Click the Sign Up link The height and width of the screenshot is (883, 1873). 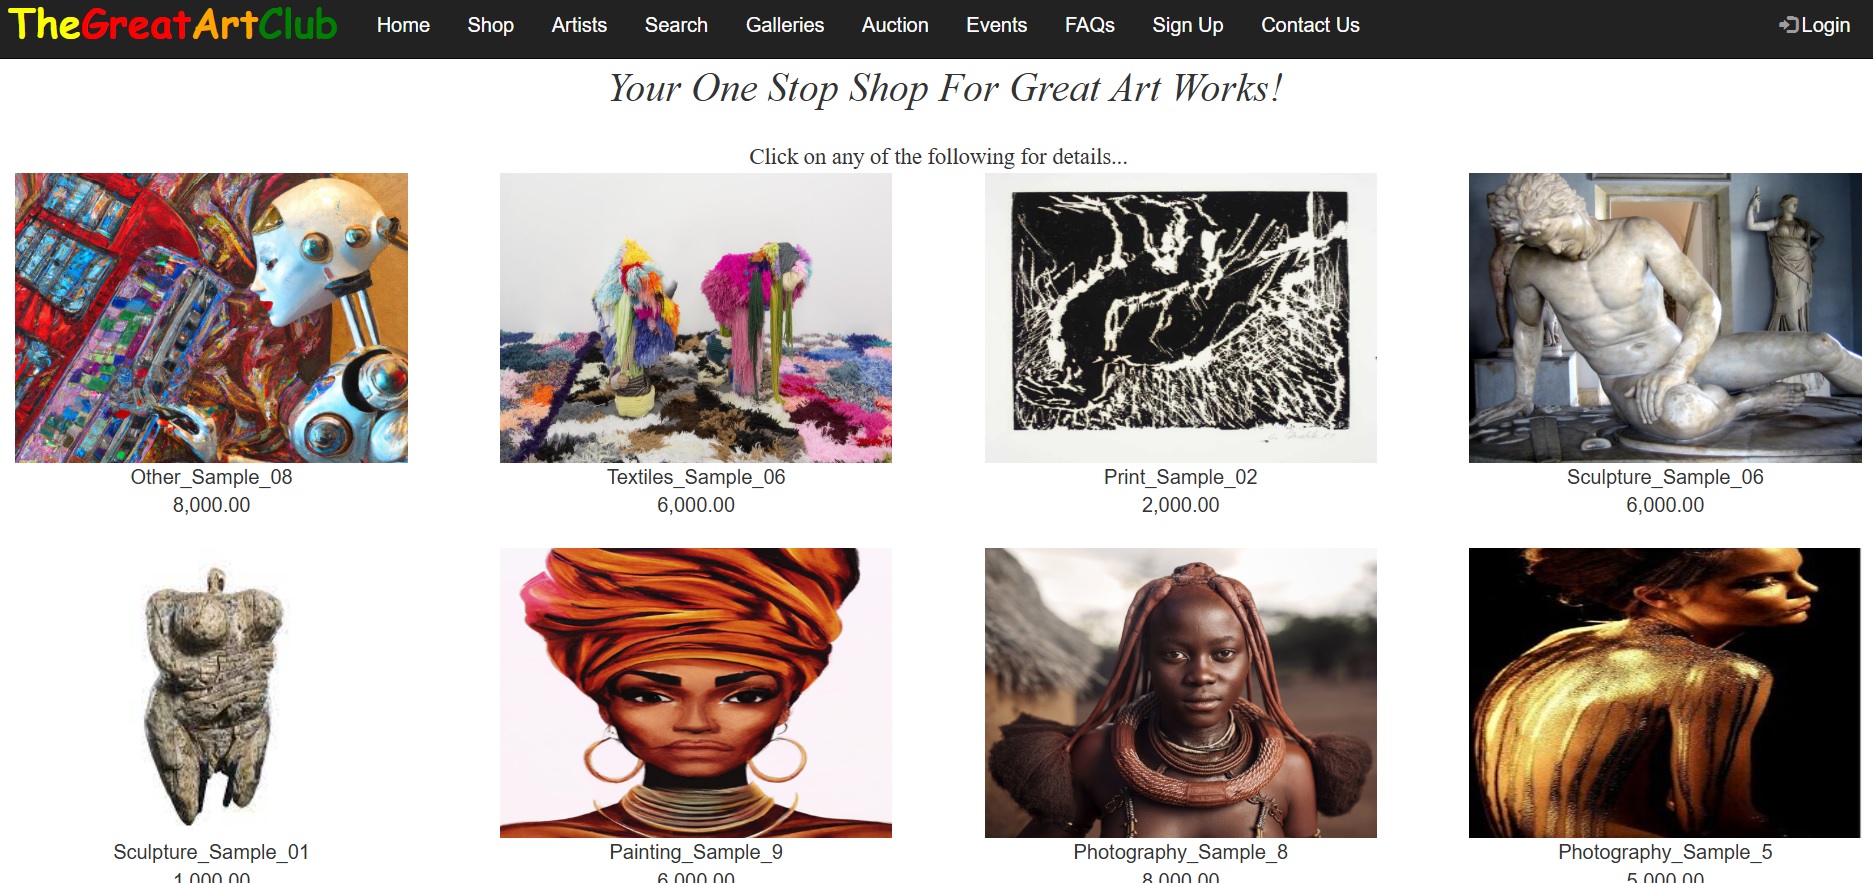pyautogui.click(x=1187, y=25)
